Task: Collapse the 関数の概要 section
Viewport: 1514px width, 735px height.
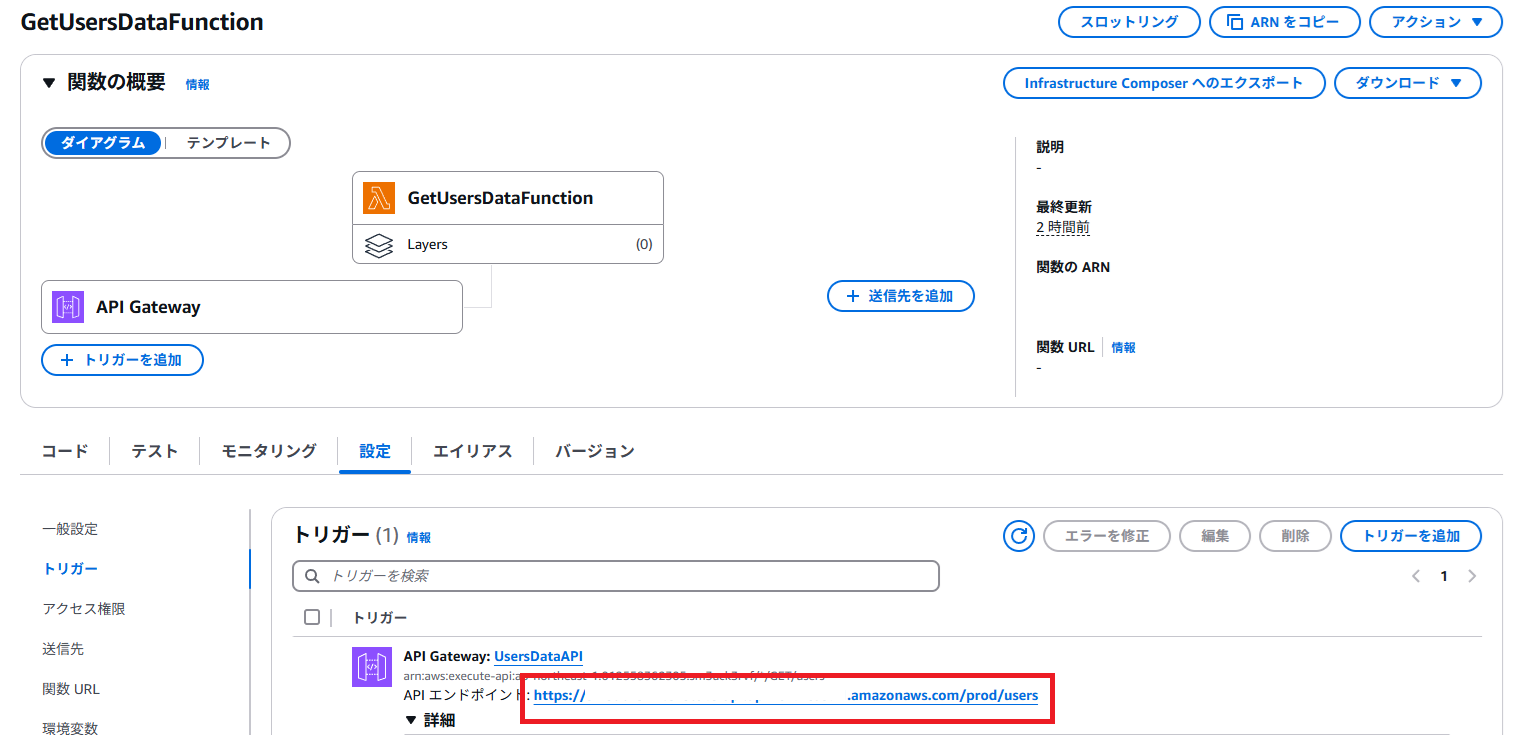Action: [x=49, y=83]
